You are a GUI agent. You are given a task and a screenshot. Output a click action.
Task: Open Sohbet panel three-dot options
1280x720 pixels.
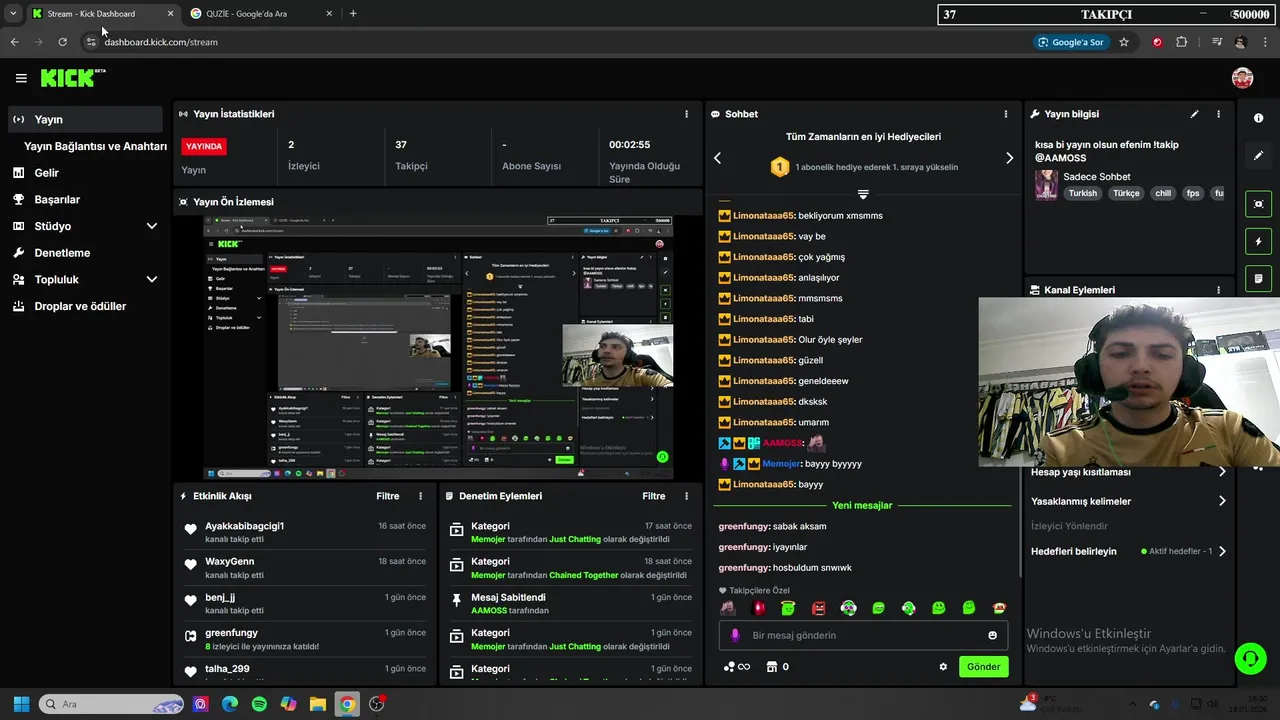(1006, 114)
